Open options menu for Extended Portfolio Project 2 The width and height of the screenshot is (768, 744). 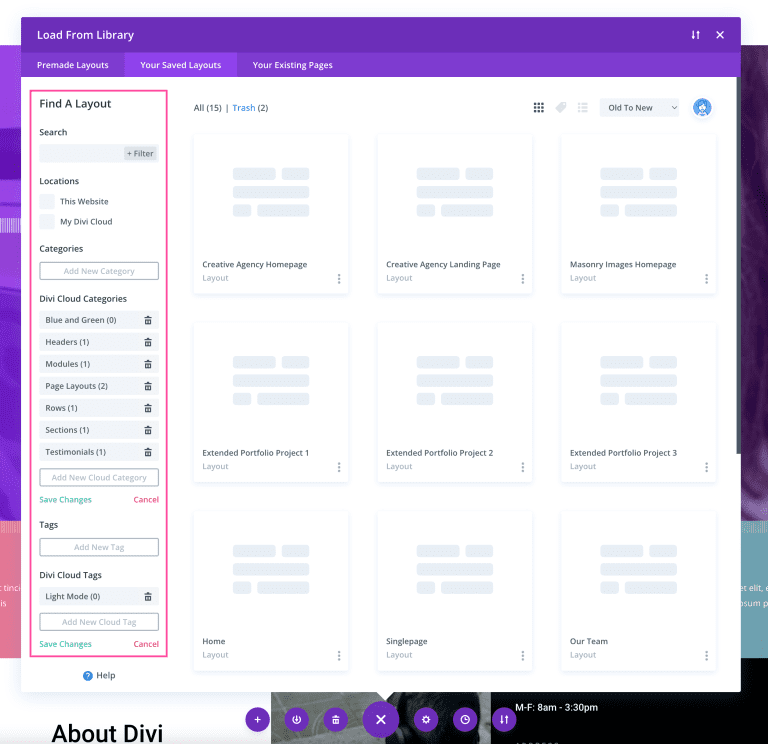click(523, 467)
